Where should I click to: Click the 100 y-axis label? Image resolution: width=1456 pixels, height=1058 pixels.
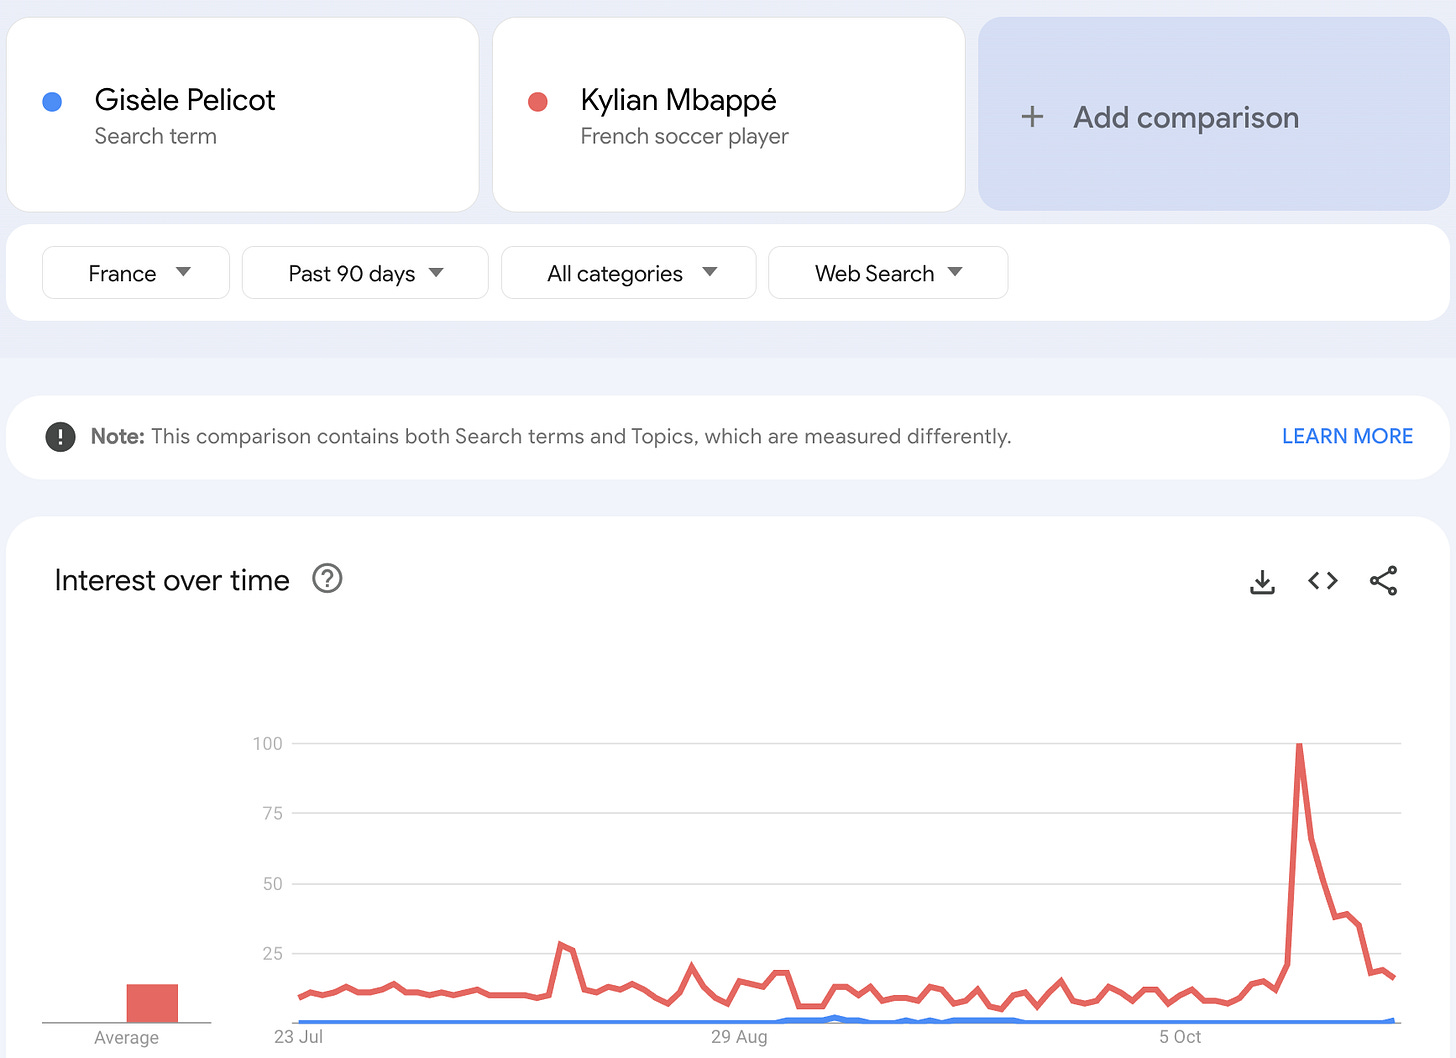267,743
